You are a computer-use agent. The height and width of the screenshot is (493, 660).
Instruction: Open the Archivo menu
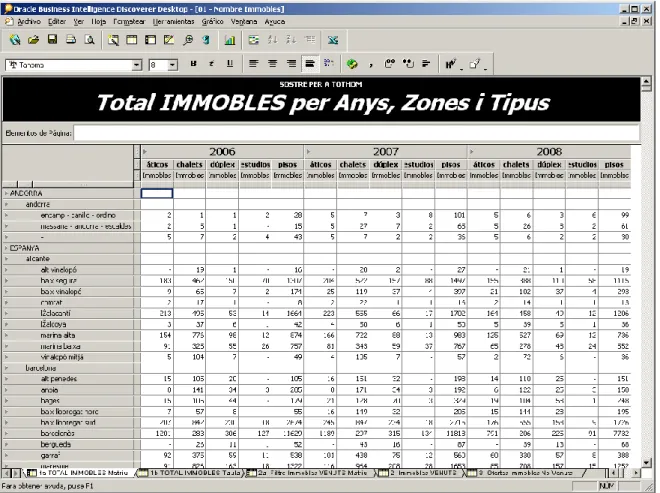click(x=29, y=21)
